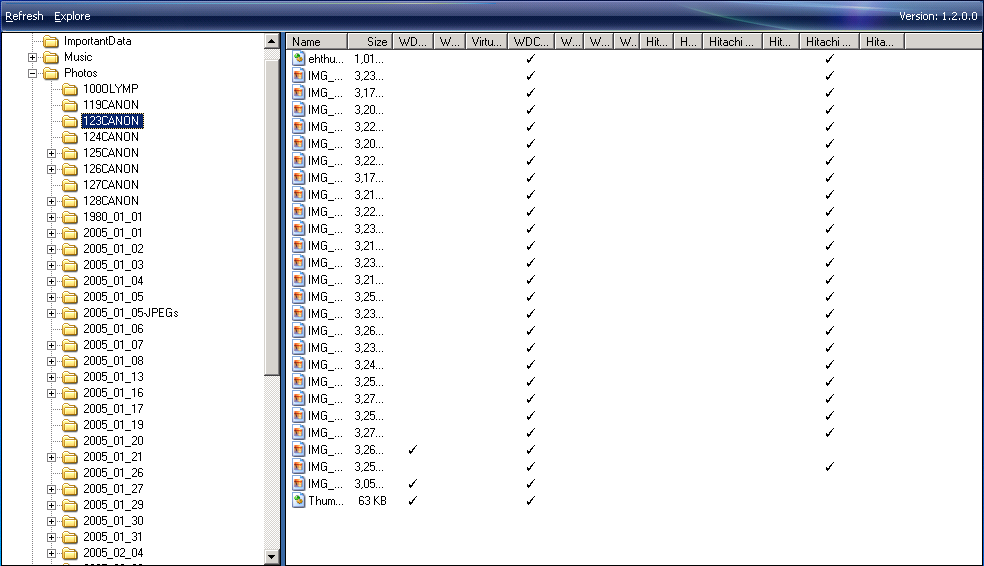Screen dimensions: 984x566
Task: Click the Hita... last column header
Action: click(x=882, y=42)
